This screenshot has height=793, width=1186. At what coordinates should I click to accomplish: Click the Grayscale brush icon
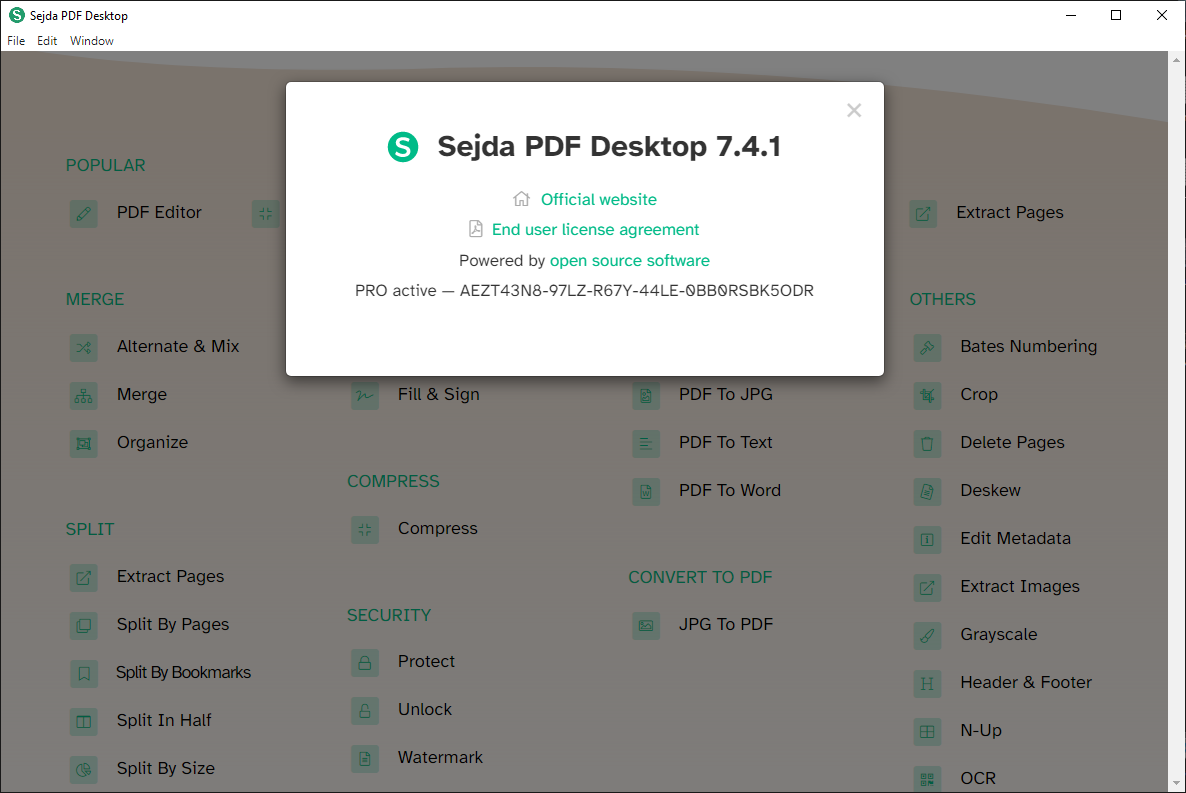tap(927, 636)
